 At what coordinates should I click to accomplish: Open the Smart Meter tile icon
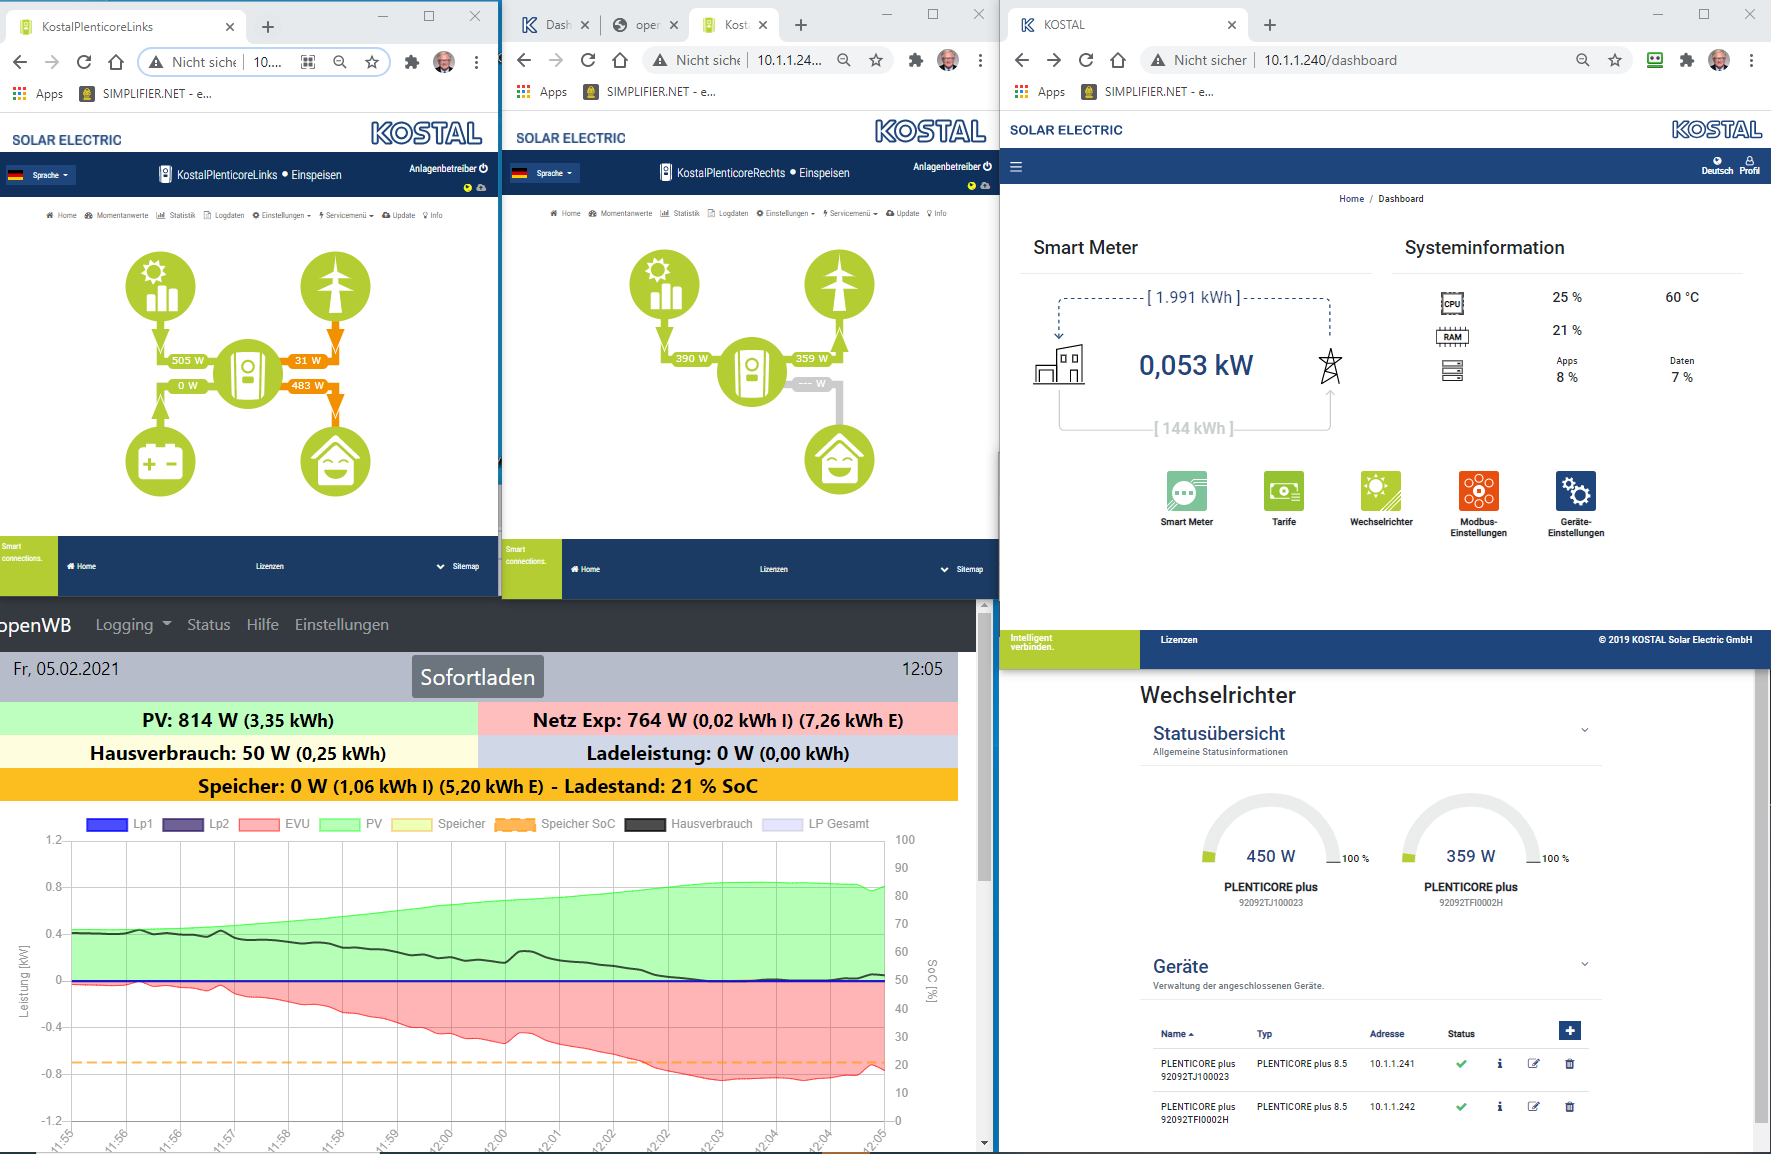(1186, 491)
